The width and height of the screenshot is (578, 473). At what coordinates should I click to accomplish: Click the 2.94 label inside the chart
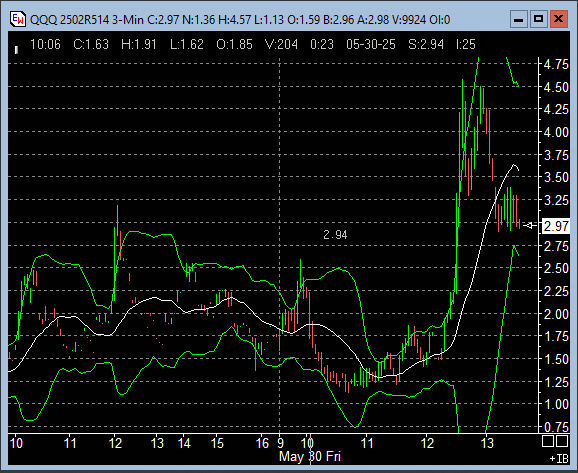coord(335,234)
